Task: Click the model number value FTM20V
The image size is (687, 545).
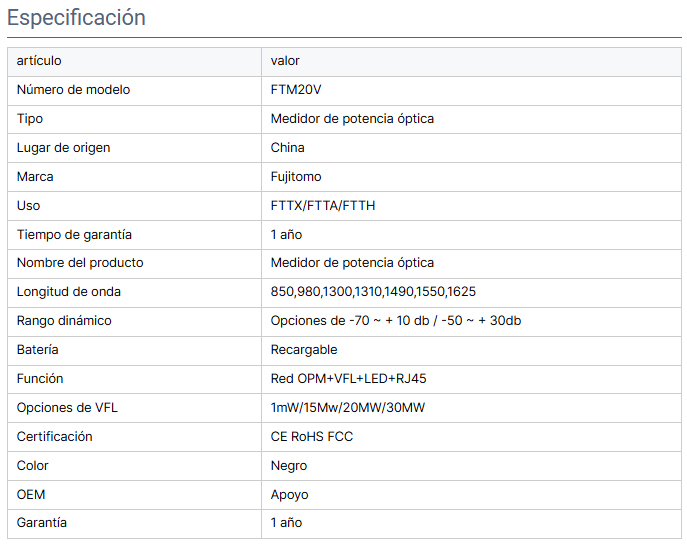Action: tap(296, 90)
